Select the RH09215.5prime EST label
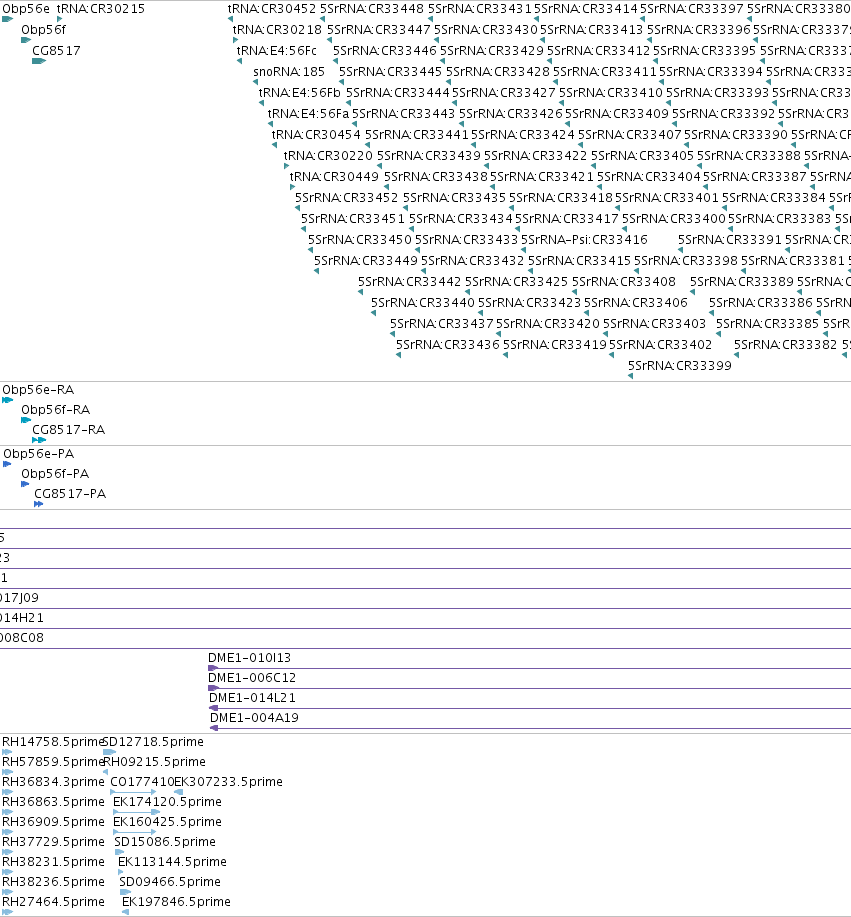Viewport: 851px width, 917px height. point(154,761)
